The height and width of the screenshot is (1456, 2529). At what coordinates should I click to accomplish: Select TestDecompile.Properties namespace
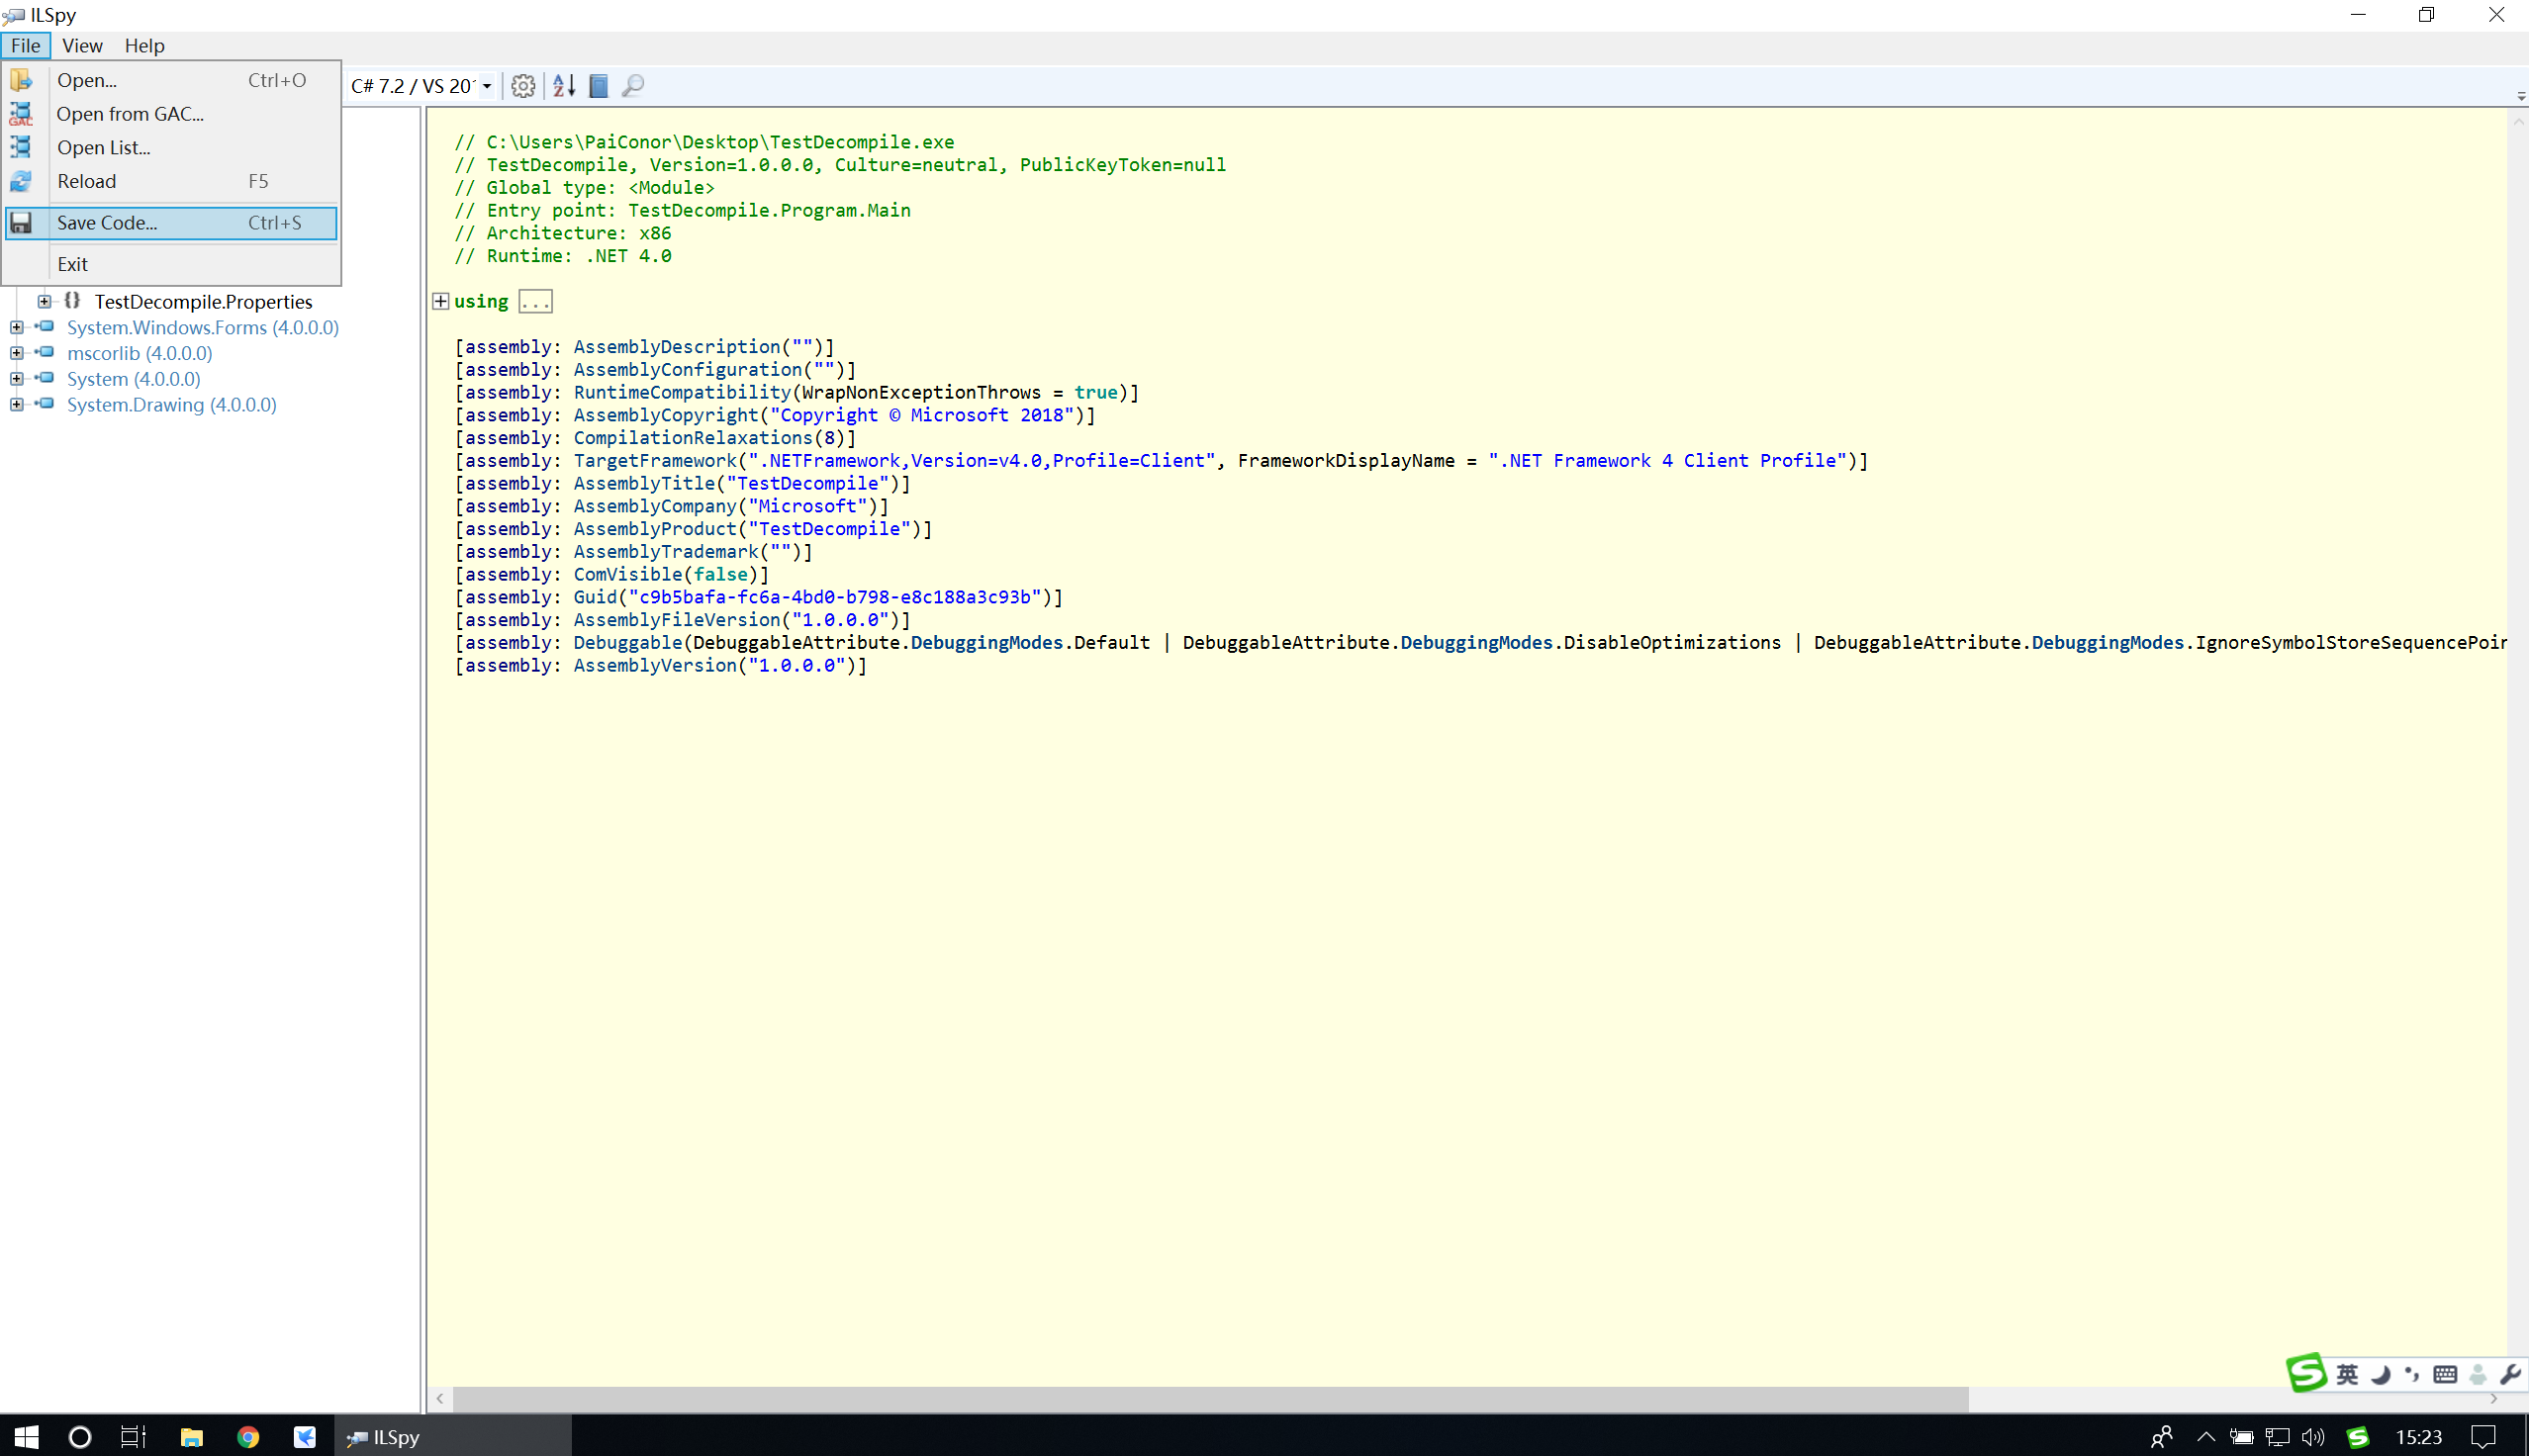tap(203, 301)
